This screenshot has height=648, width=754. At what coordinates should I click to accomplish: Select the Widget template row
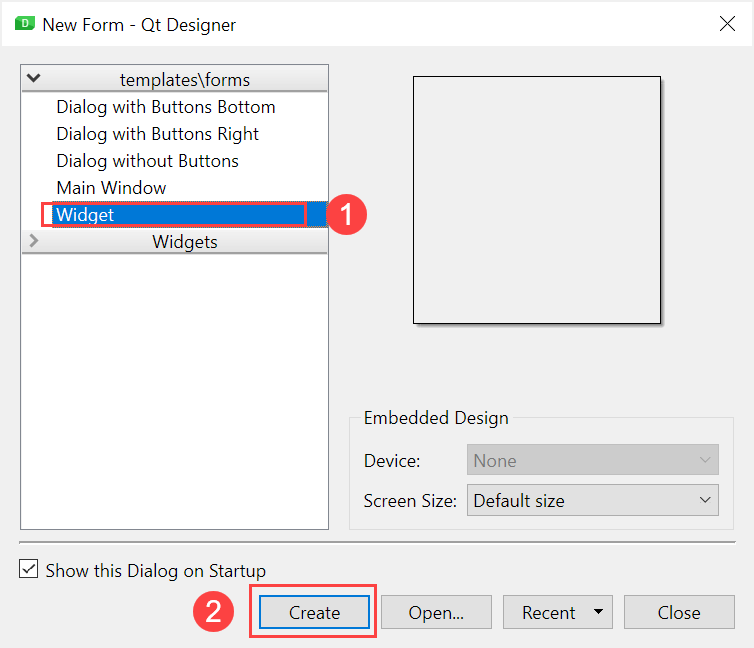pos(189,214)
